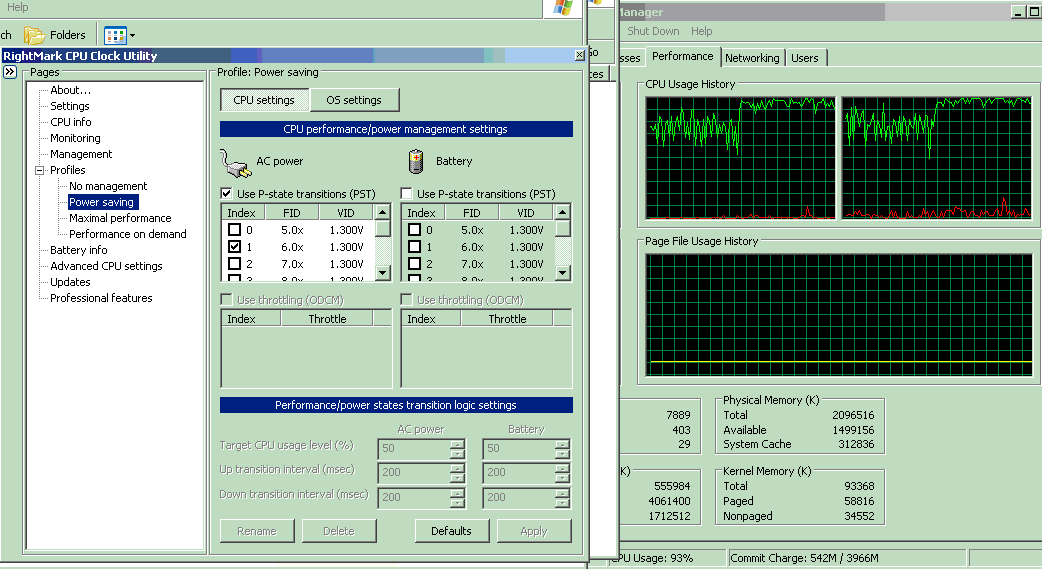The image size is (1042, 569).
Task: Click the AC power plug icon
Action: click(234, 161)
